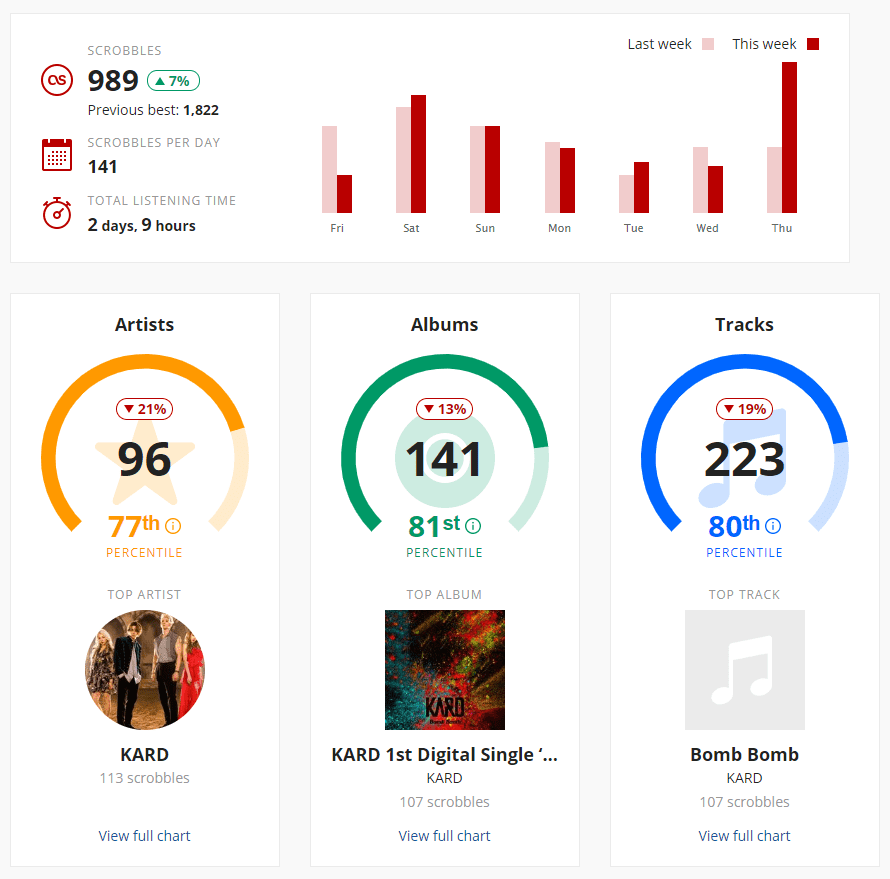Viewport: 890px width, 879px height.
Task: Click Friday's last-week light pink bar
Action: tap(329, 169)
